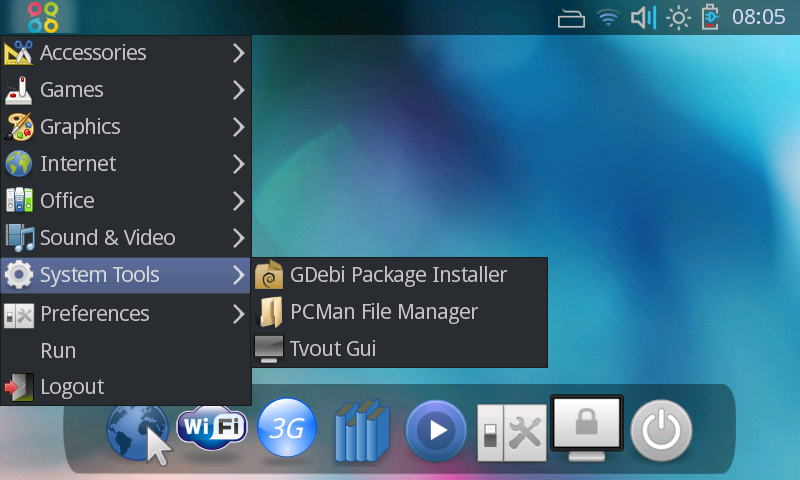Image resolution: width=800 pixels, height=480 pixels.
Task: Select the highlighted System Tools entry
Action: (x=126, y=275)
